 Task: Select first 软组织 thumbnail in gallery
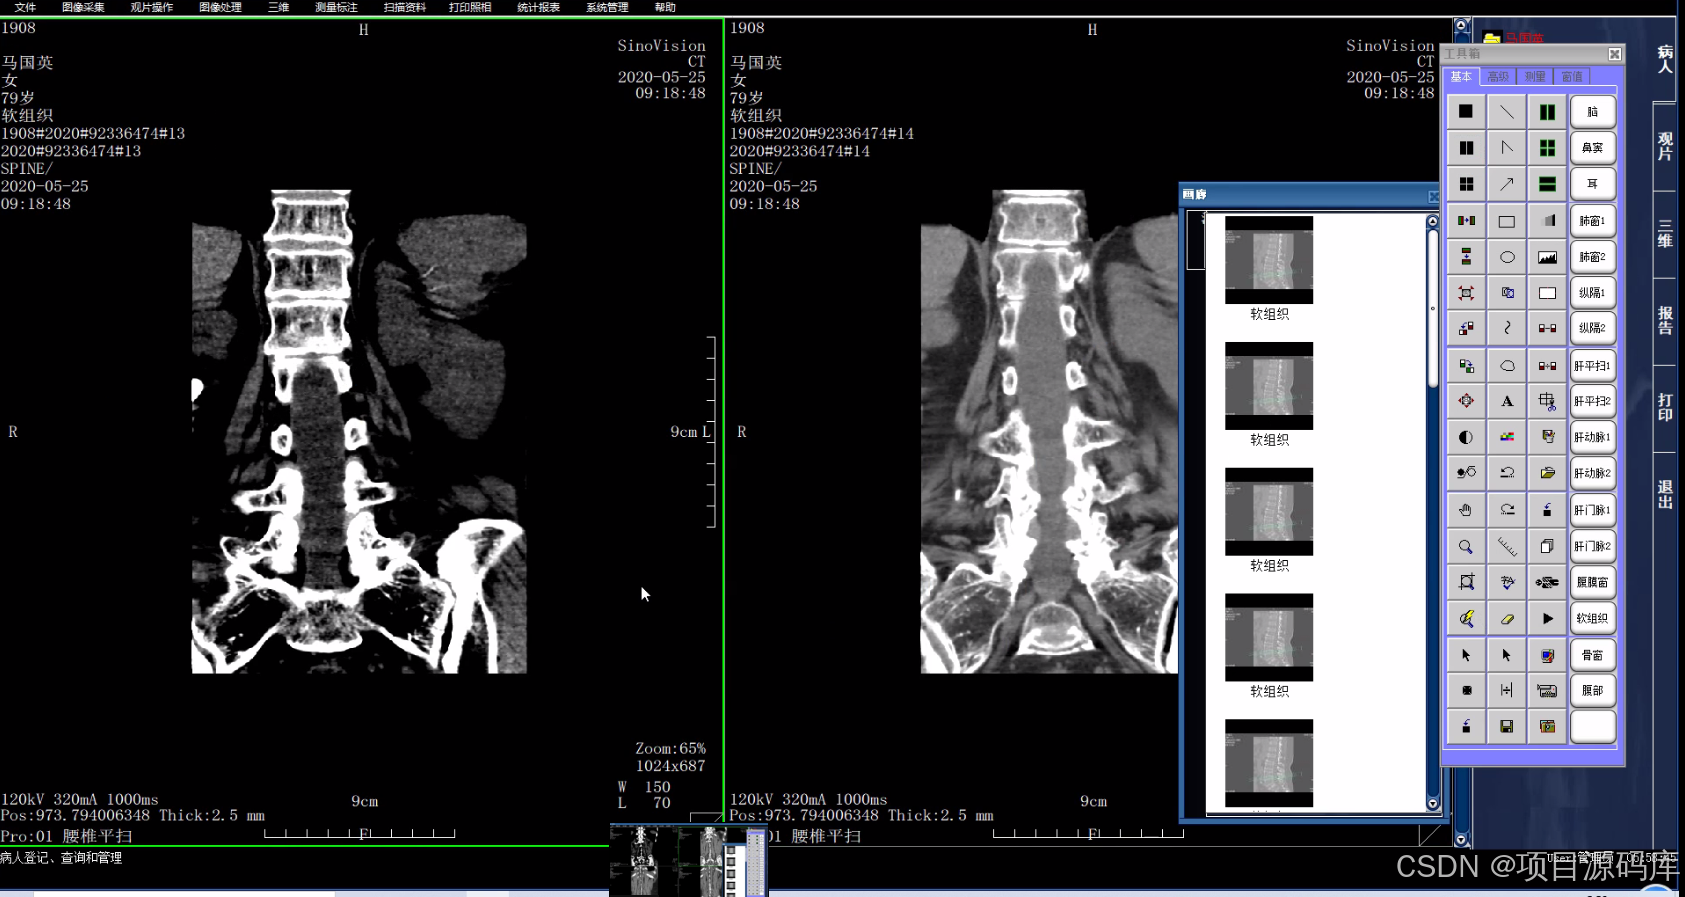(x=1269, y=260)
